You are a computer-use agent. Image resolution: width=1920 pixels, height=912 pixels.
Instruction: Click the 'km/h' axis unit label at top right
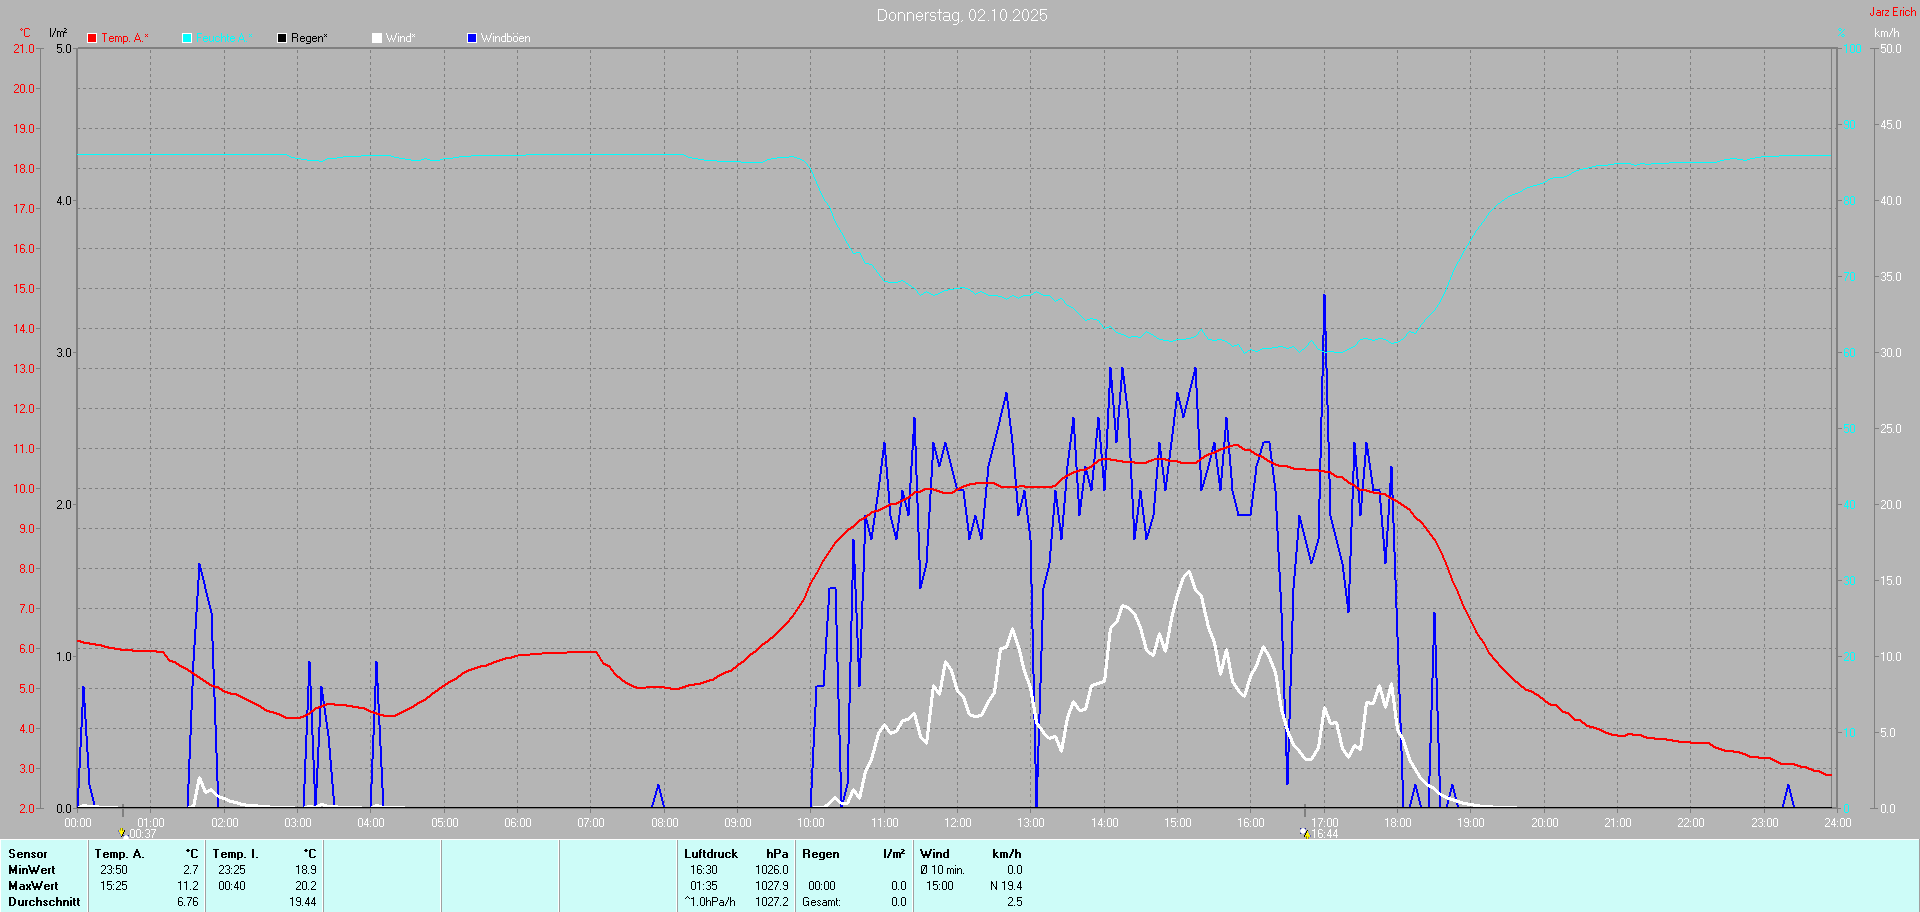1887,33
